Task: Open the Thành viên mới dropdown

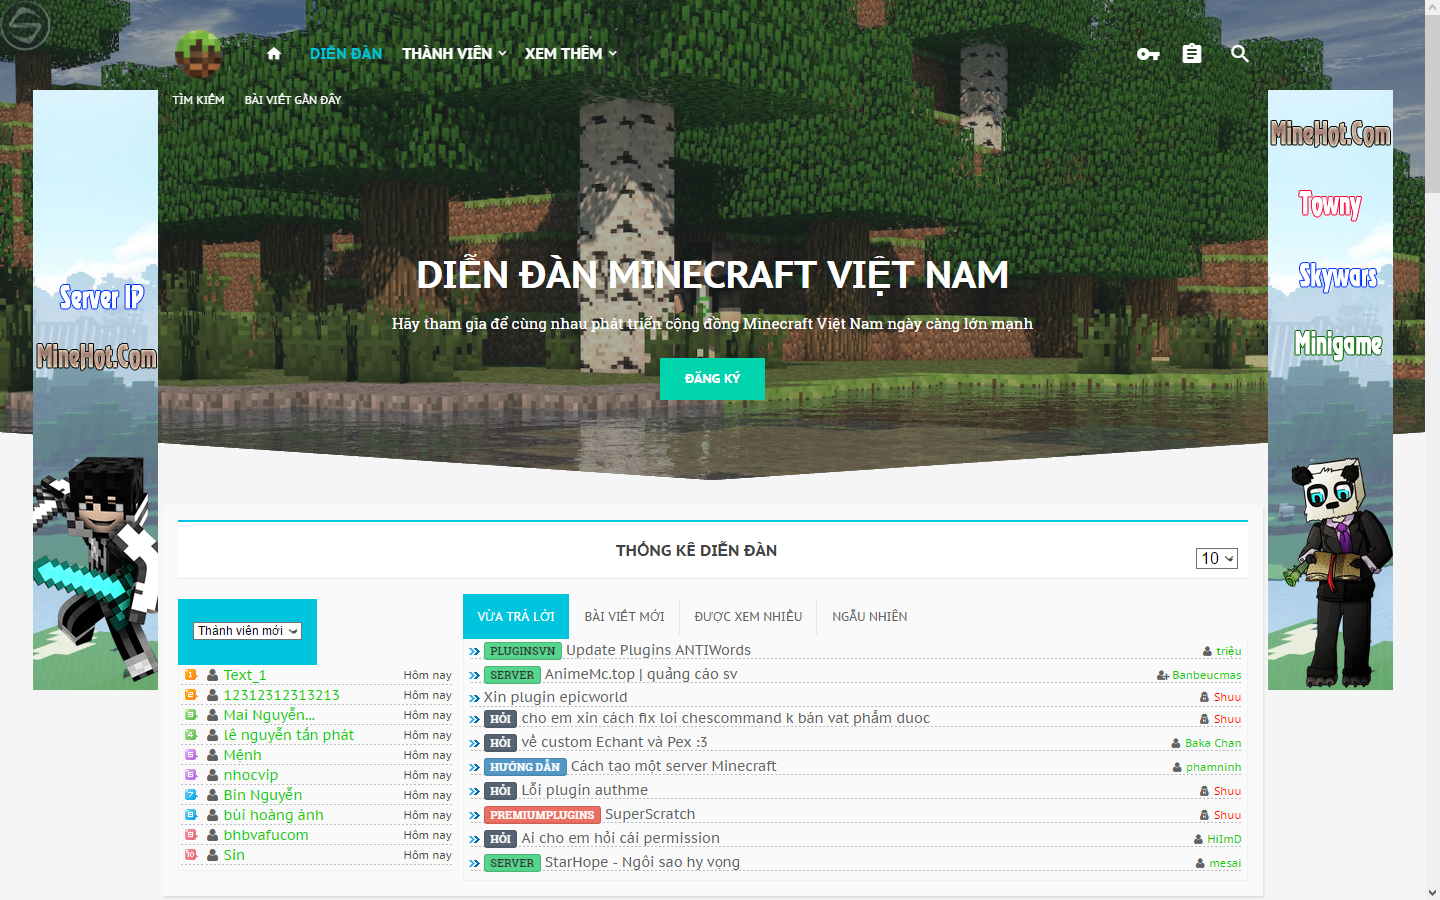Action: point(247,631)
